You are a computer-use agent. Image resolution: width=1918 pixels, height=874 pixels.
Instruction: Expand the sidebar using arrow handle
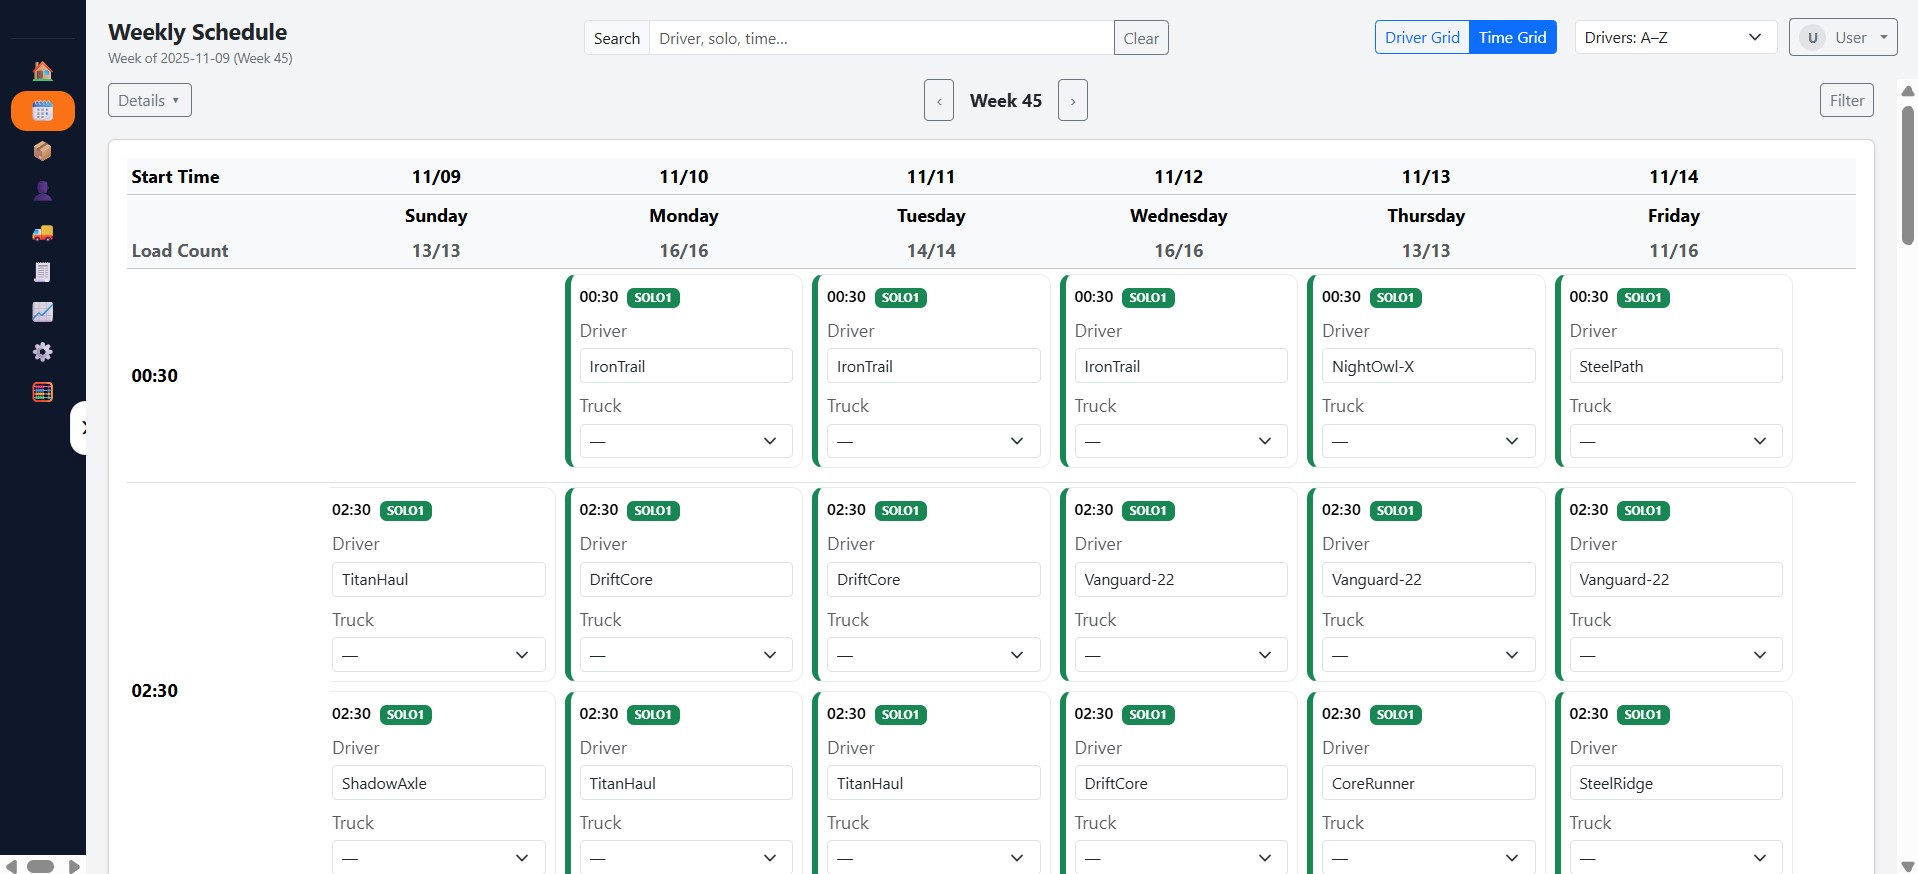[81, 428]
